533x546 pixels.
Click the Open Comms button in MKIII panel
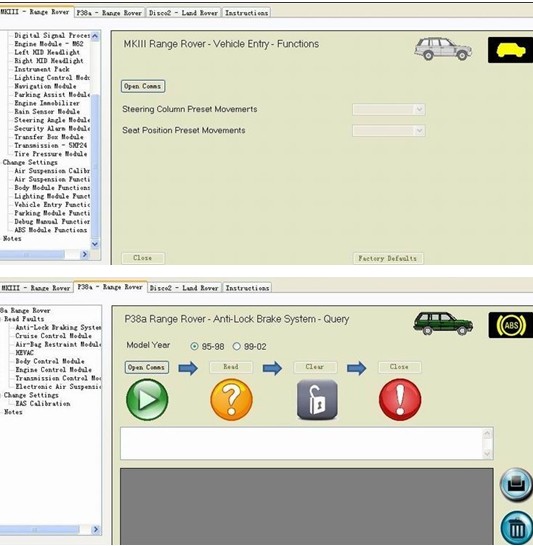pyautogui.click(x=143, y=86)
